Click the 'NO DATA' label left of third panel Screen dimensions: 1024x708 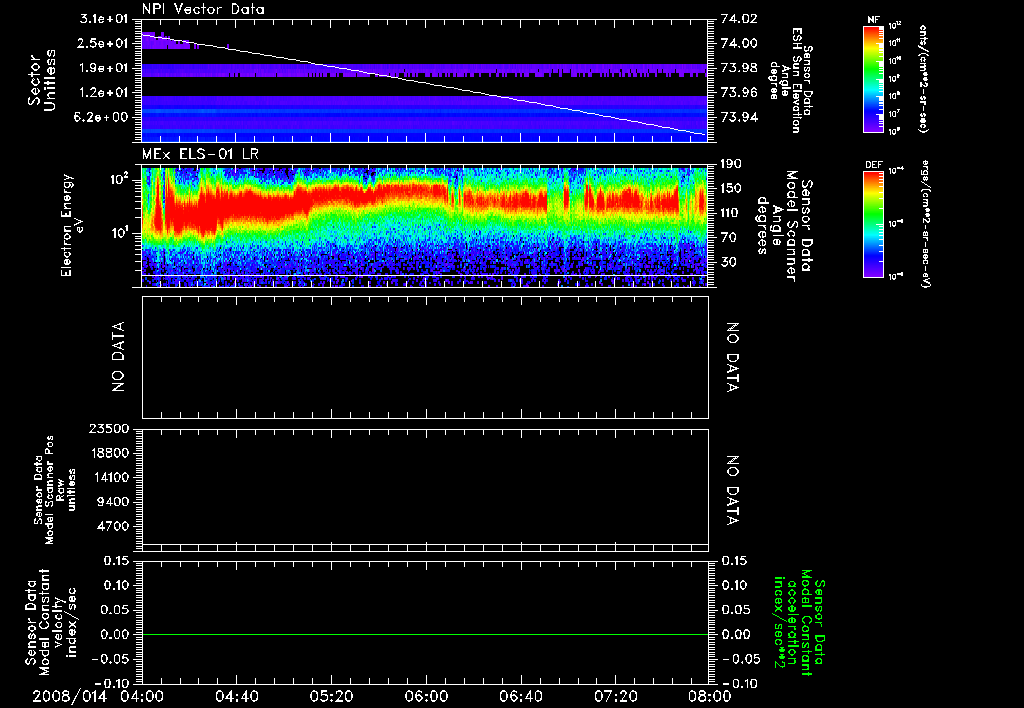pos(118,357)
